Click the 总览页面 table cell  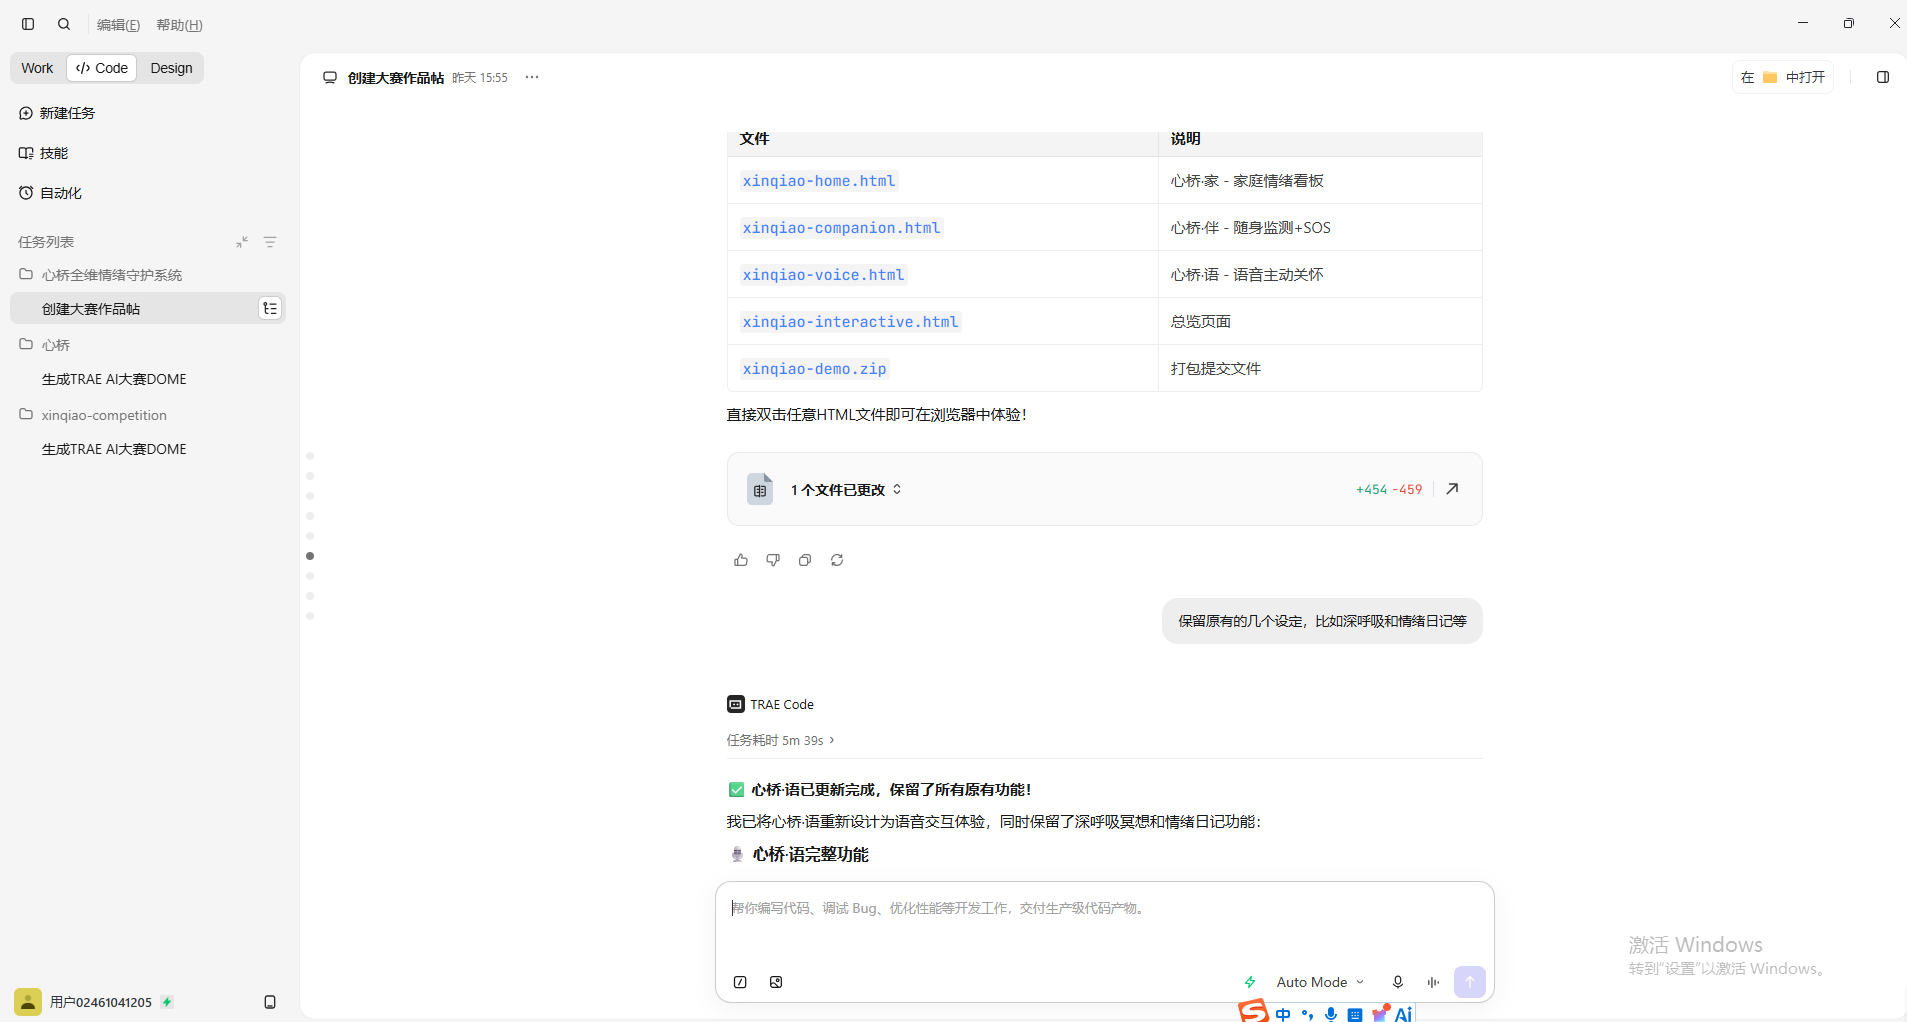pyautogui.click(x=1320, y=321)
